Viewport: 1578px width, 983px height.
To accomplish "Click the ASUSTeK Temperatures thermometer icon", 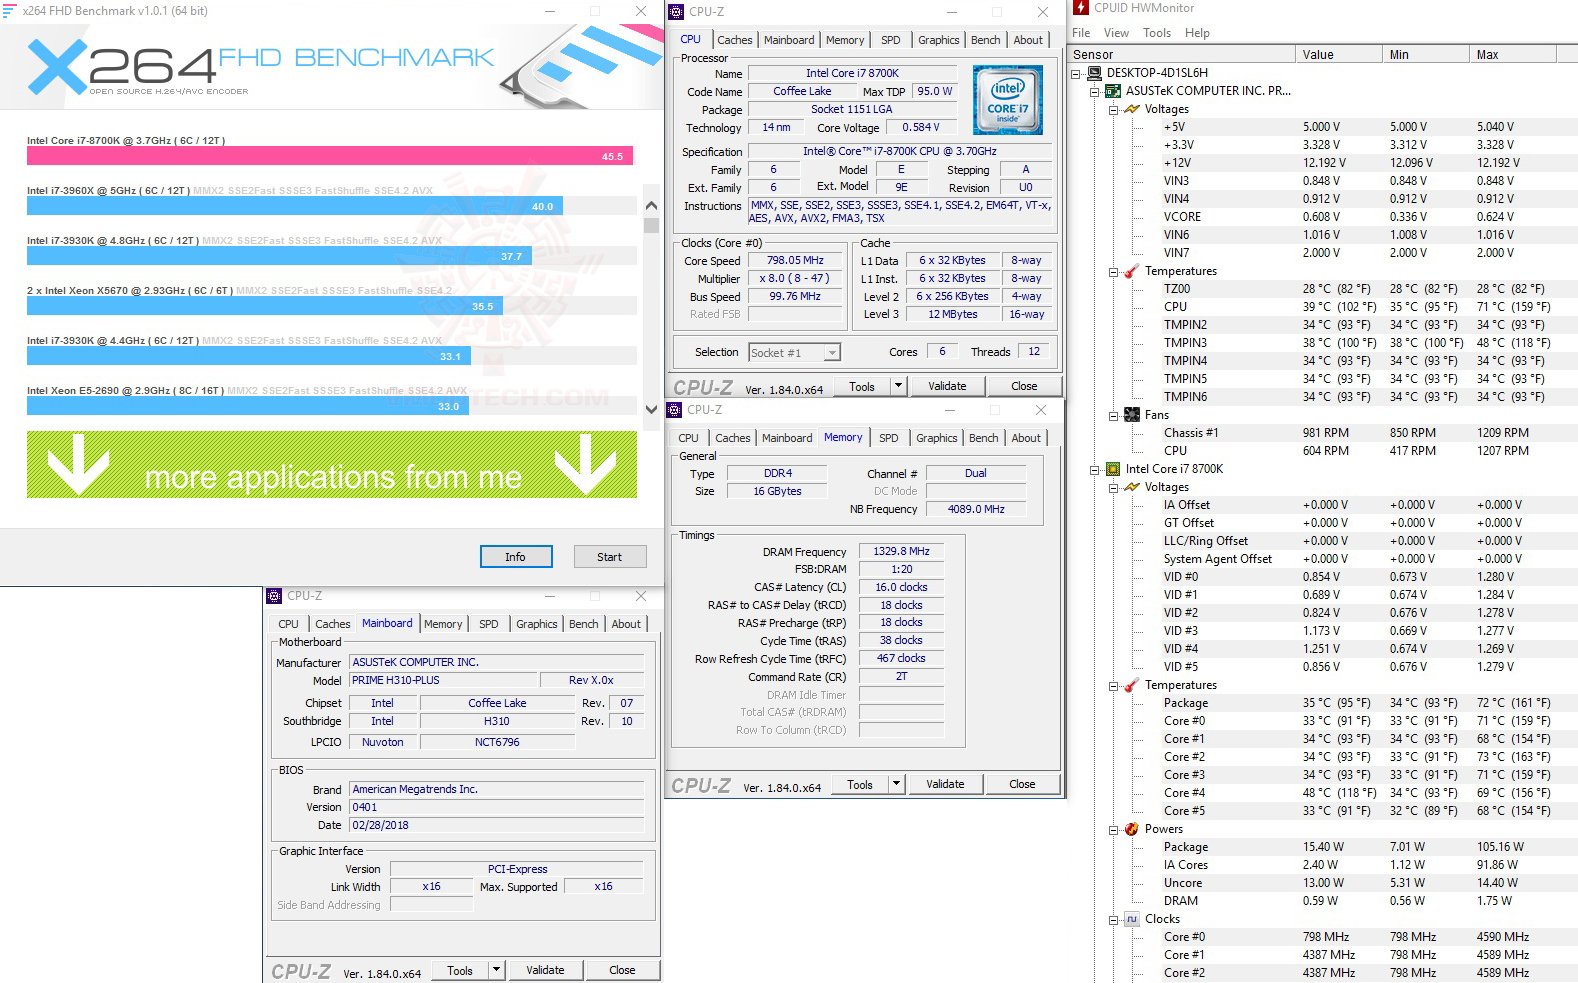I will 1131,271.
